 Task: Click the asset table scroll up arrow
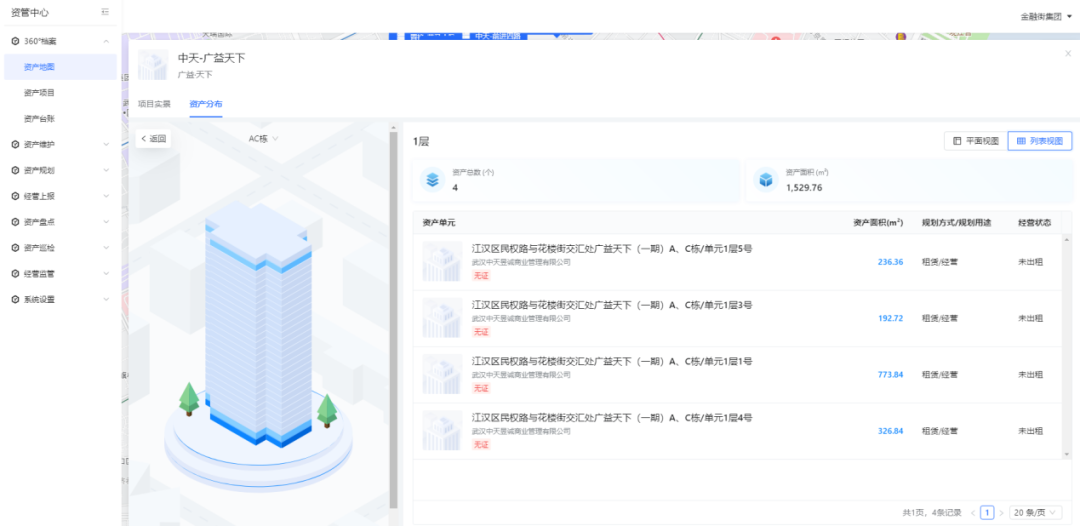1067,240
